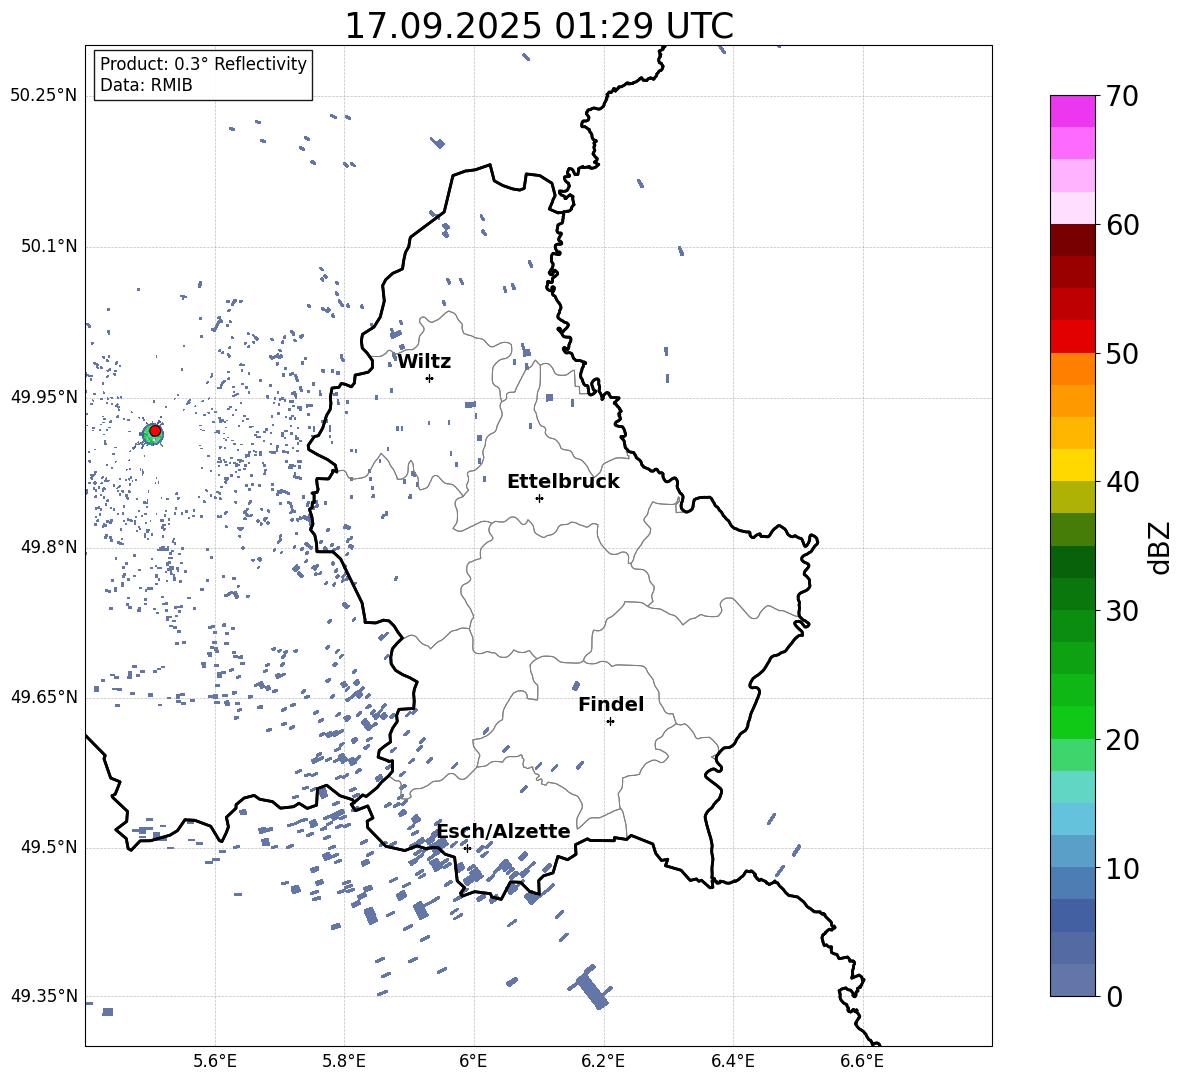Click the 6.4°E longitude label

tap(732, 1061)
